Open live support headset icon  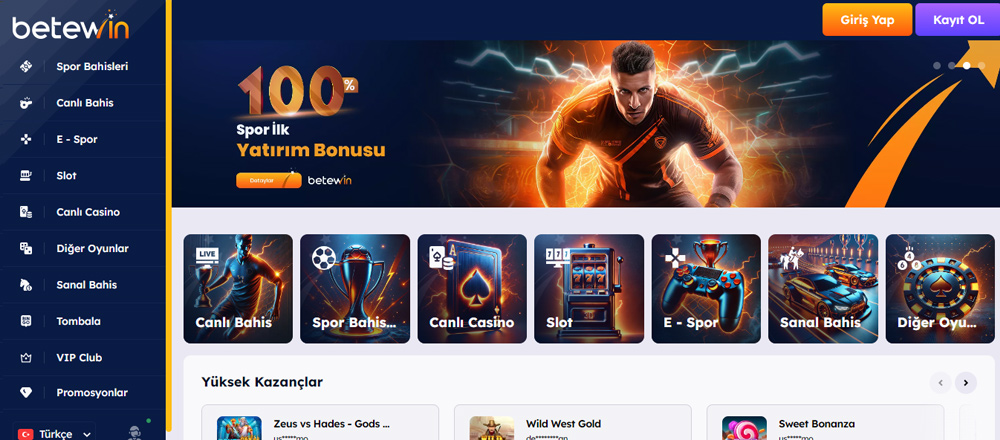click(x=135, y=433)
